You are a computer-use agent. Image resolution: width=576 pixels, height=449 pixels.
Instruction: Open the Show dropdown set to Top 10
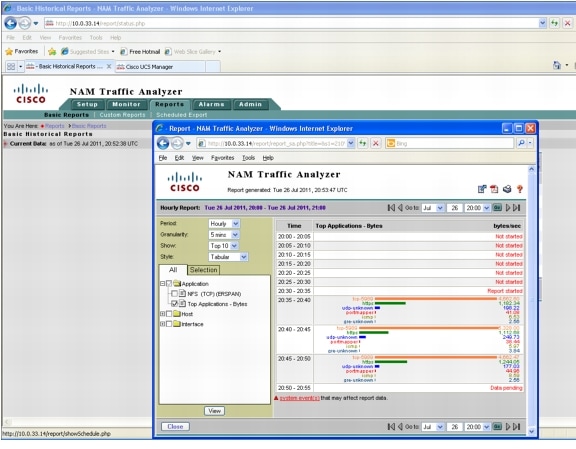click(223, 245)
